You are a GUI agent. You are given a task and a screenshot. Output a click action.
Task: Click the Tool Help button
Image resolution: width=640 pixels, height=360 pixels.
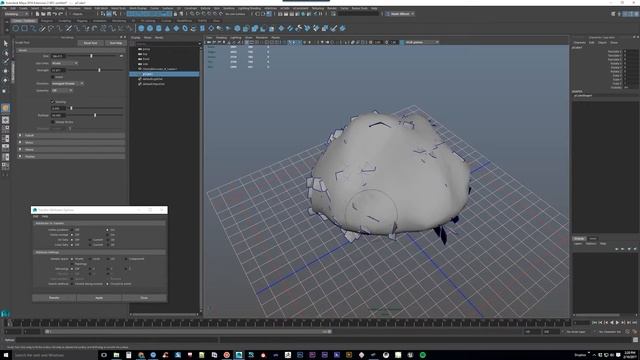[116, 43]
